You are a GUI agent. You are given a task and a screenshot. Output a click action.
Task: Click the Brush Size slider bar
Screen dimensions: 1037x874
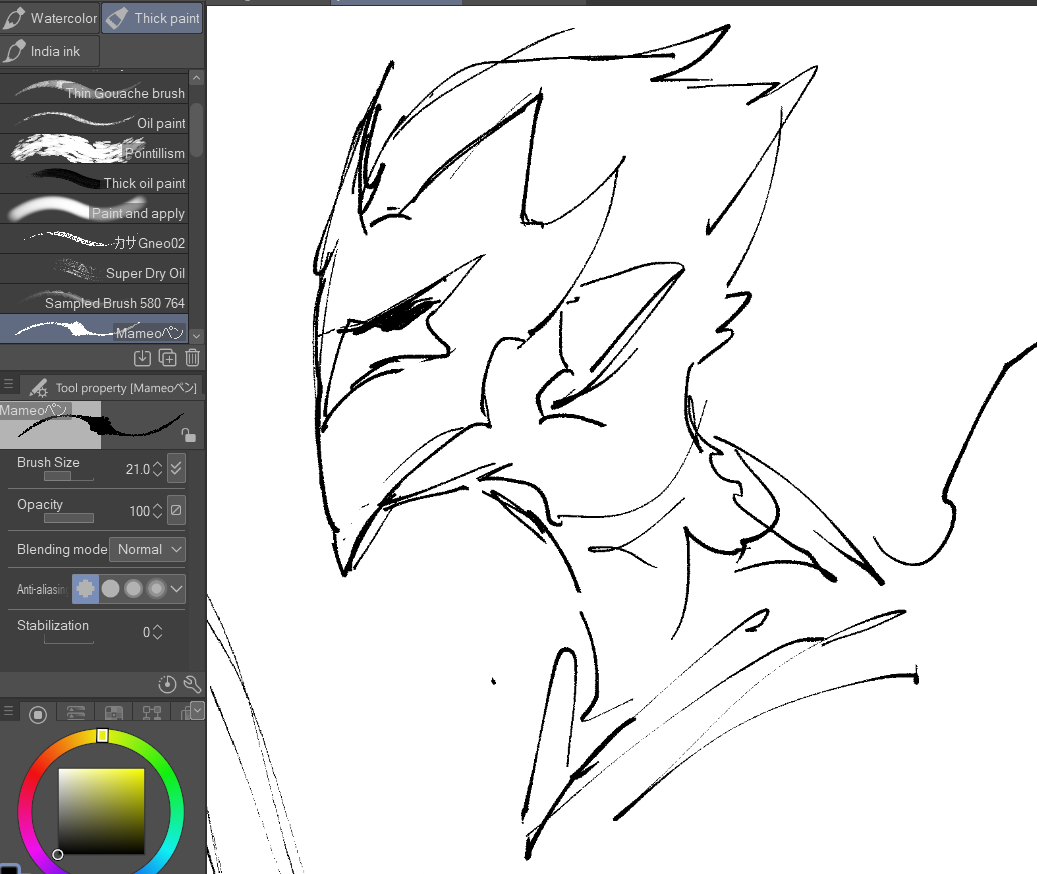(70, 477)
